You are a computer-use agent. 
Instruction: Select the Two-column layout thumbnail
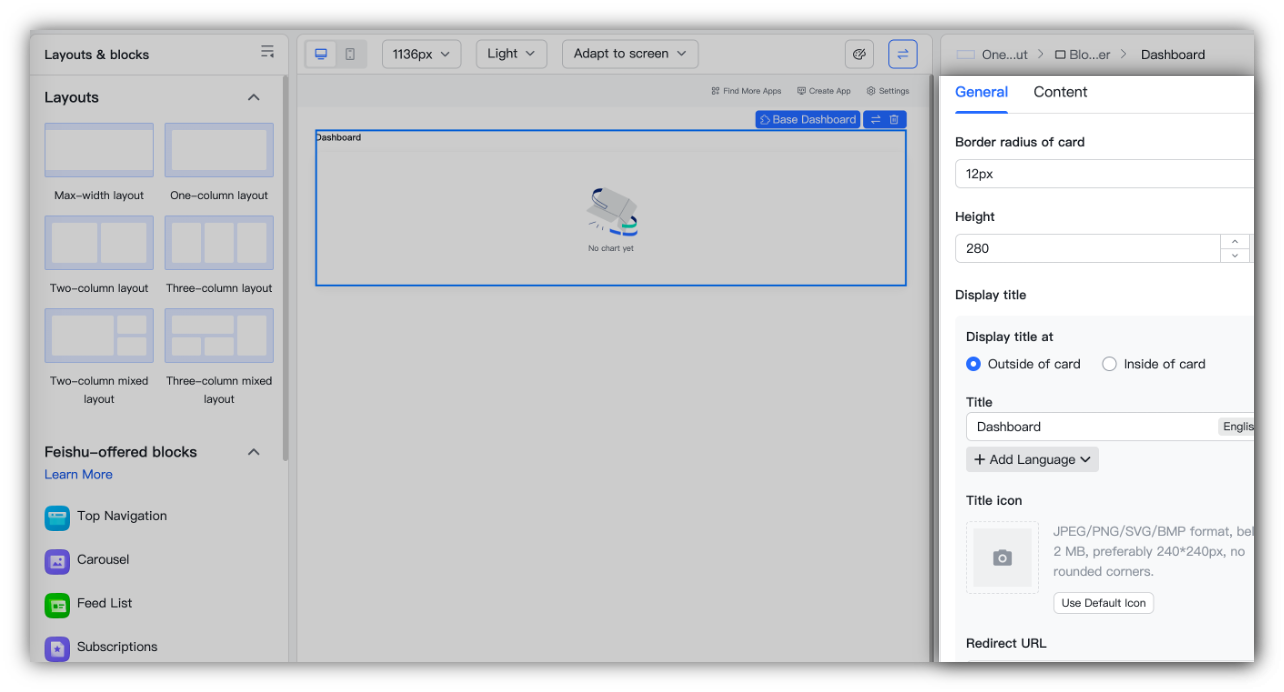coord(99,243)
